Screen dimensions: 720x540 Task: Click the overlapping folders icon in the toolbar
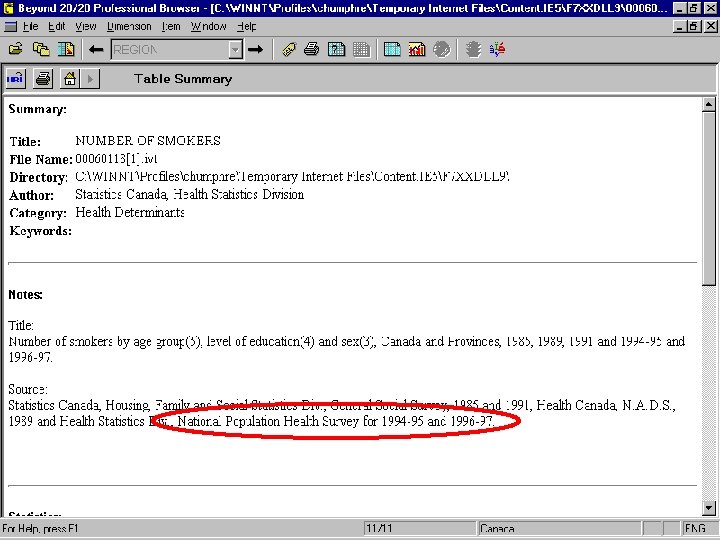coord(41,49)
